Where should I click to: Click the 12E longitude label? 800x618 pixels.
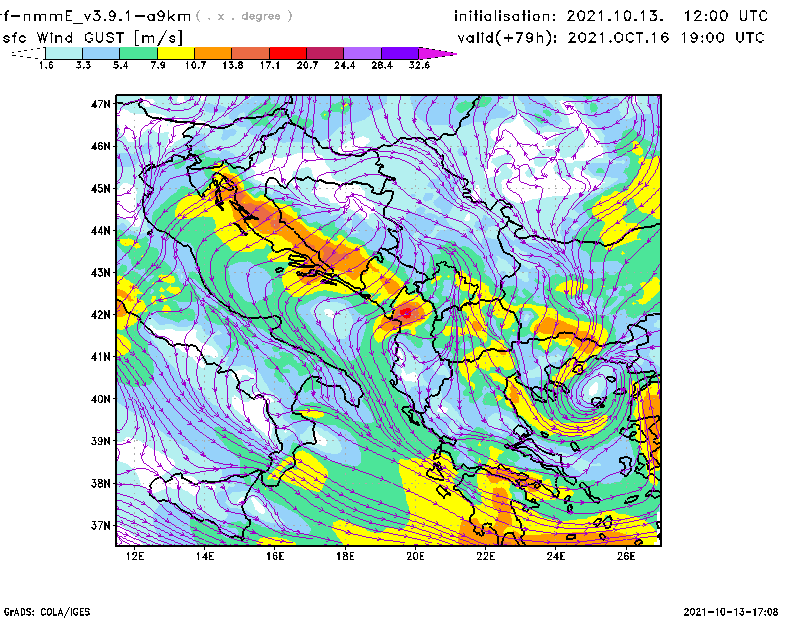[135, 556]
